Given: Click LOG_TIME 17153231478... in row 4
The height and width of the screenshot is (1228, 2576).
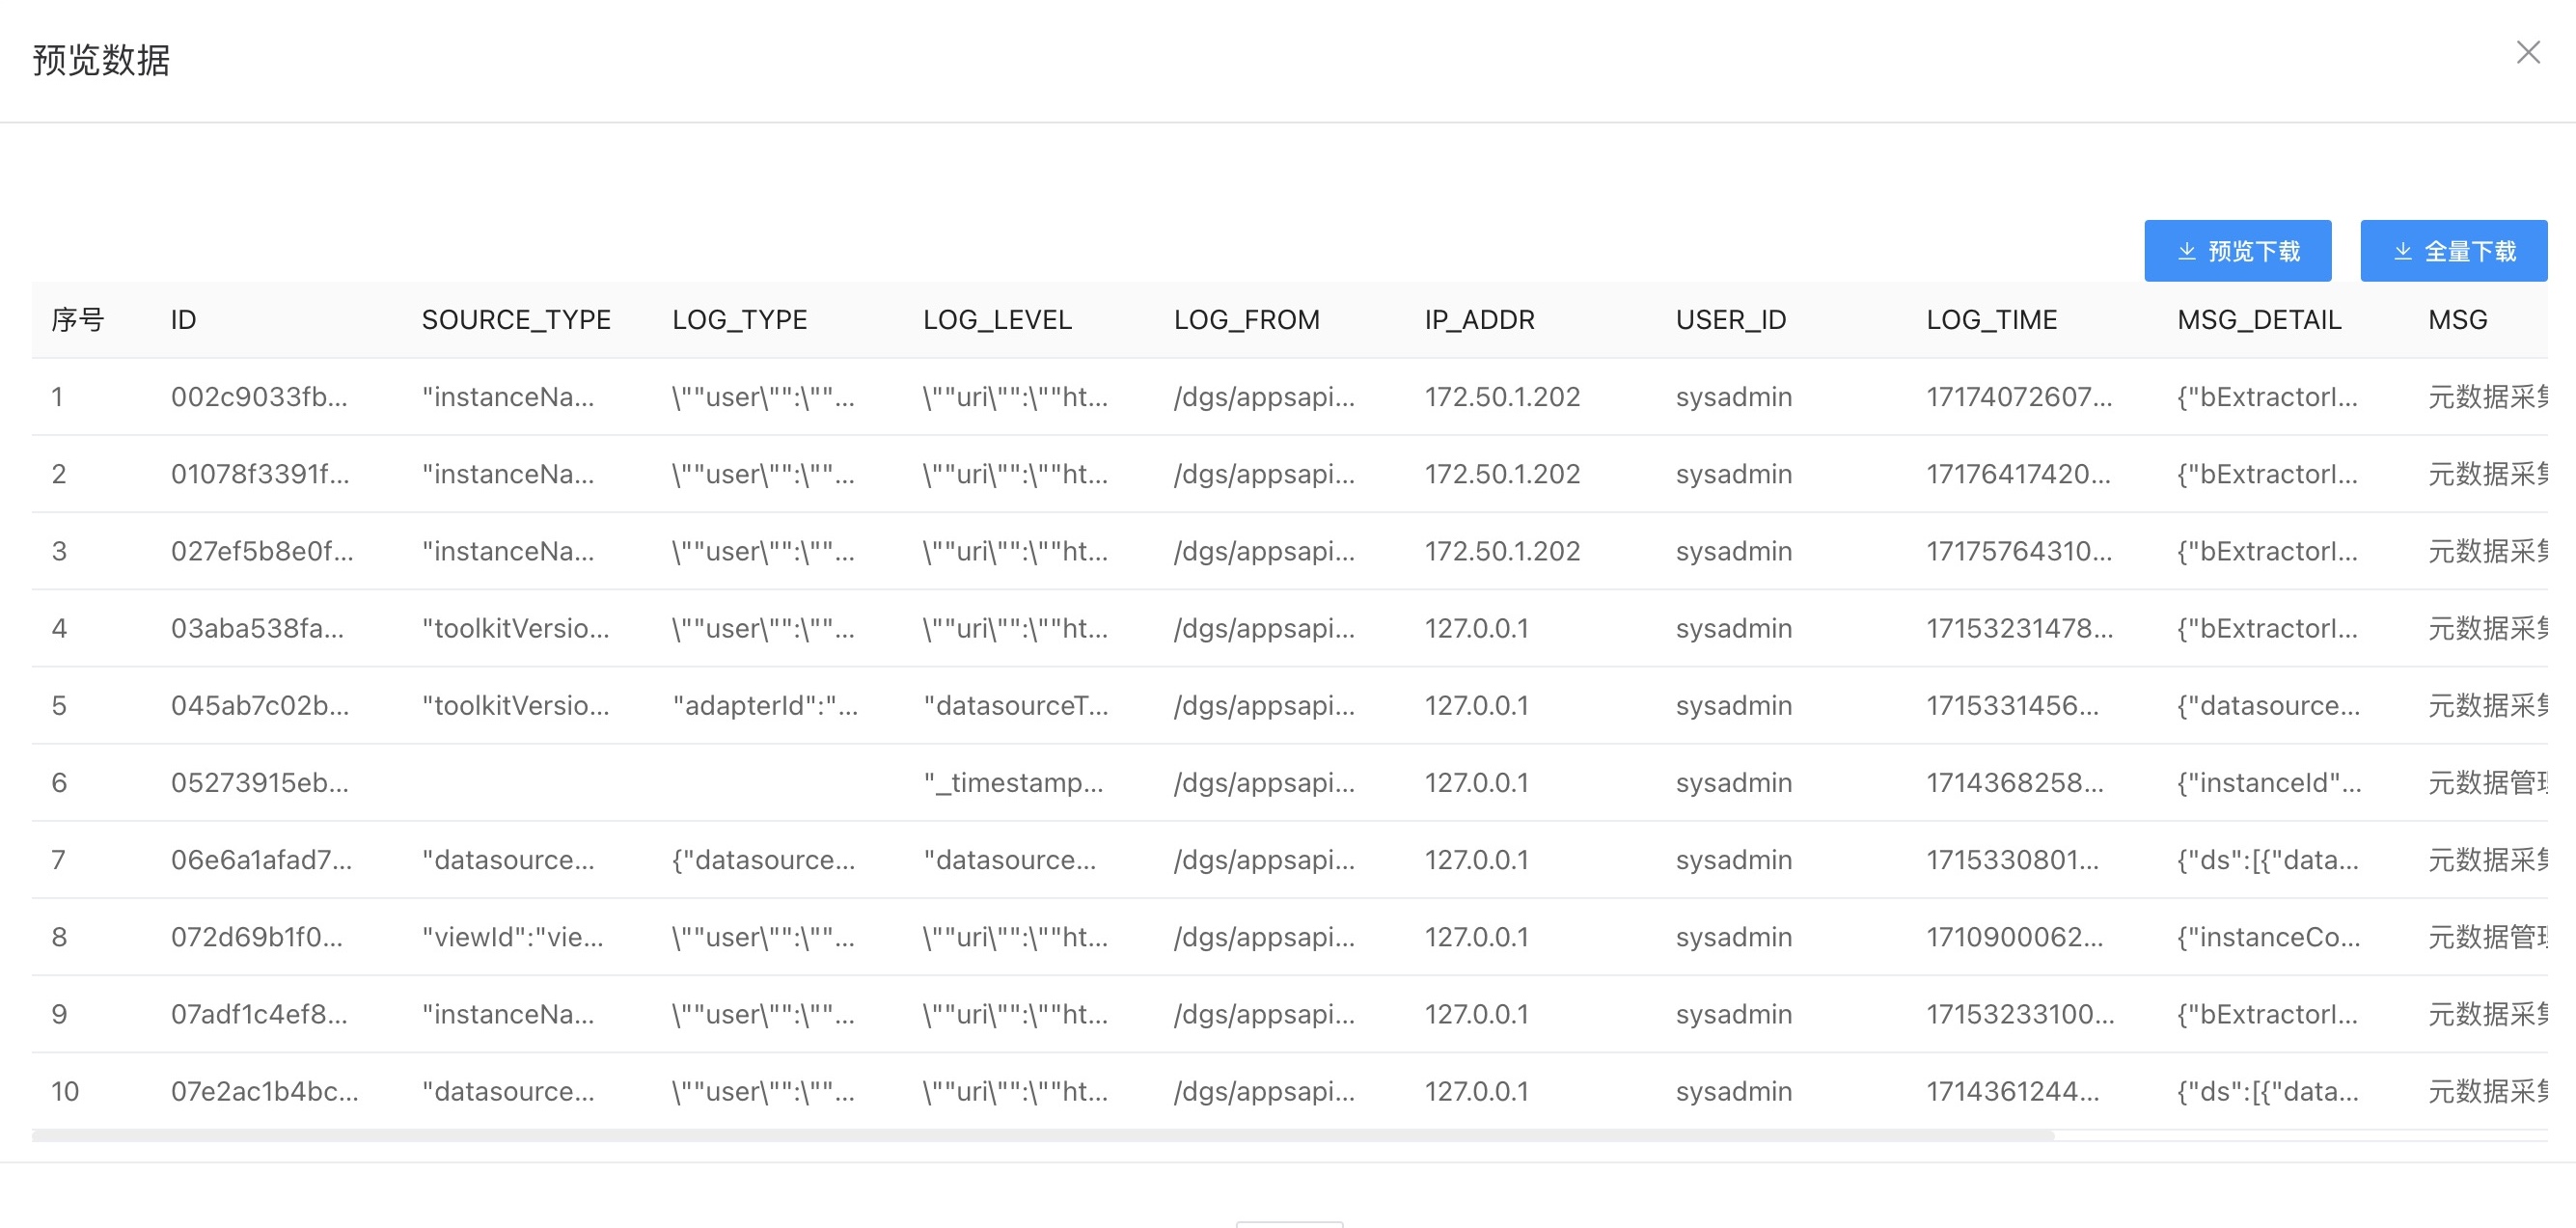Looking at the screenshot, I should (2019, 629).
